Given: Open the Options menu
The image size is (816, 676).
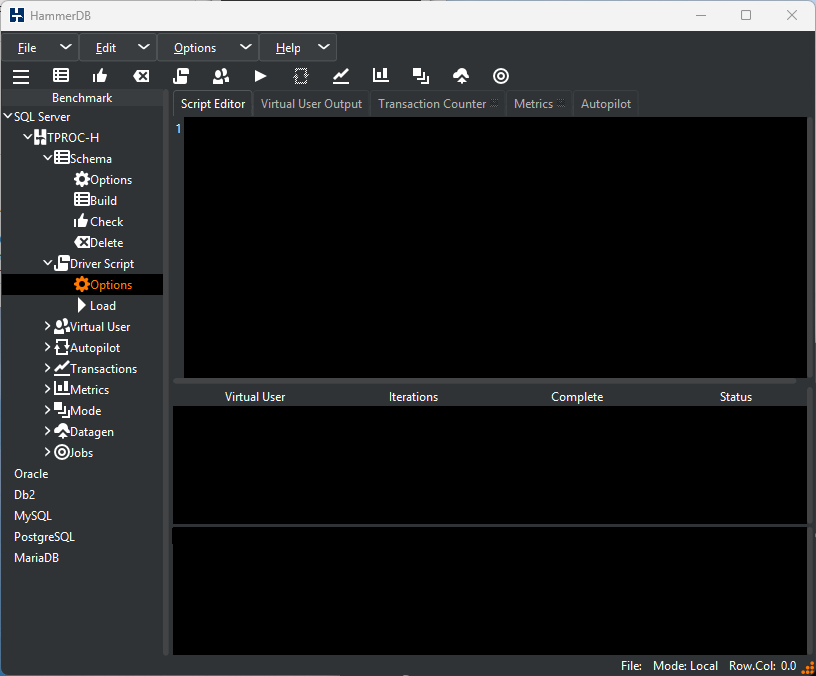Looking at the screenshot, I should point(208,48).
